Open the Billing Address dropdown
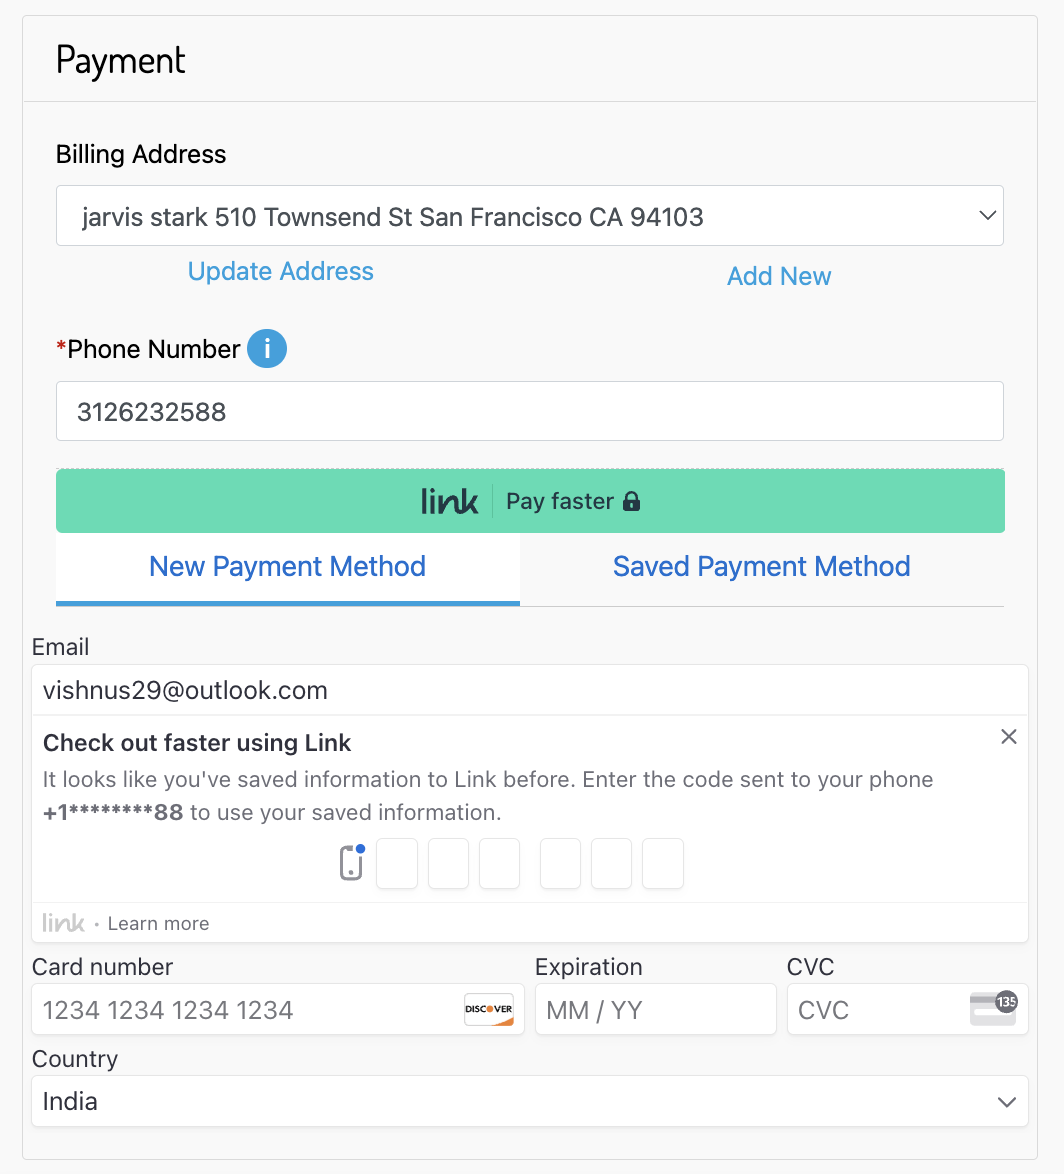The height and width of the screenshot is (1174, 1064). click(x=529, y=216)
